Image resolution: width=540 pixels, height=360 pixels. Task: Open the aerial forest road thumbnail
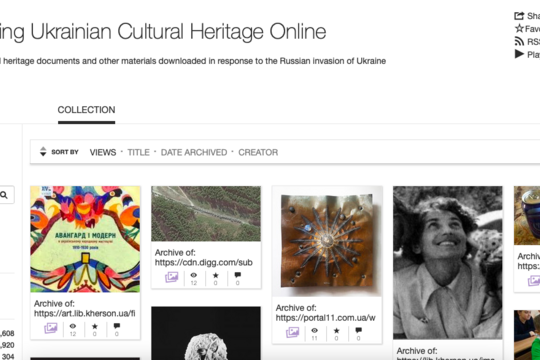[x=206, y=214]
